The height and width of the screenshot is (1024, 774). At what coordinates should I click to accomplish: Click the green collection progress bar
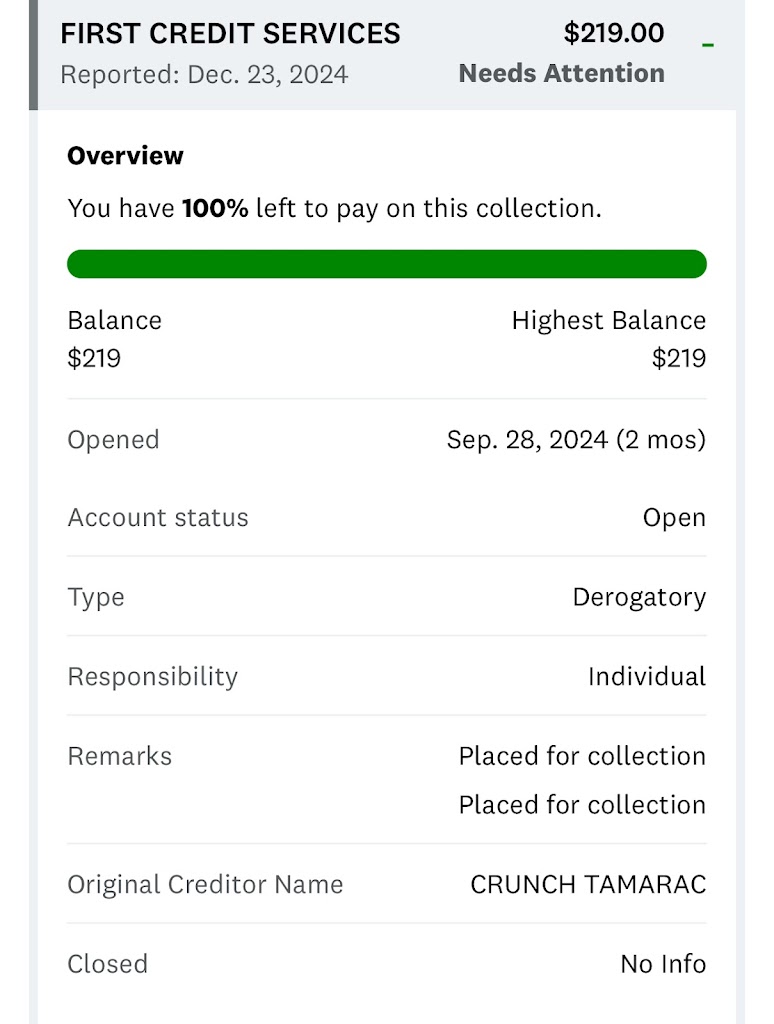point(386,264)
